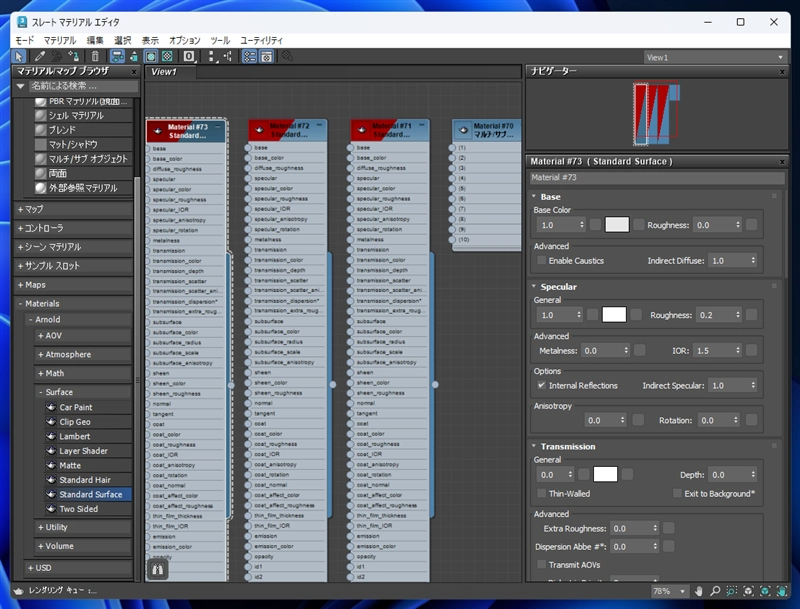
Task: Toggle Material/Map Browser panel button
Action: point(249,57)
